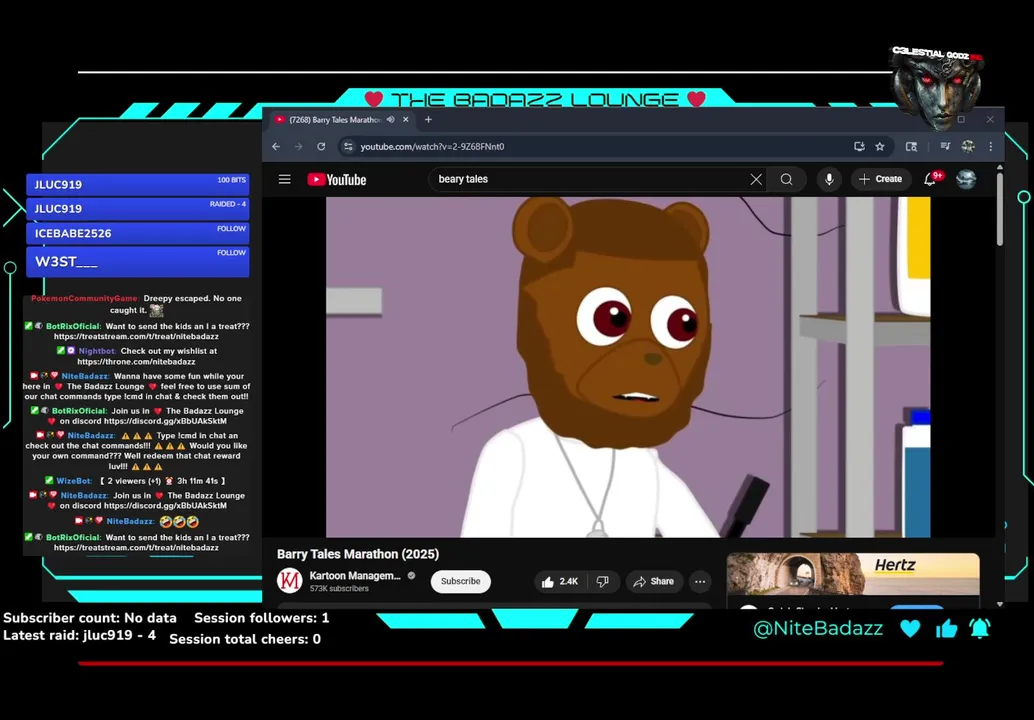Select the Barry Tales Marathon tab
This screenshot has height=720, width=1034.
coord(333,119)
